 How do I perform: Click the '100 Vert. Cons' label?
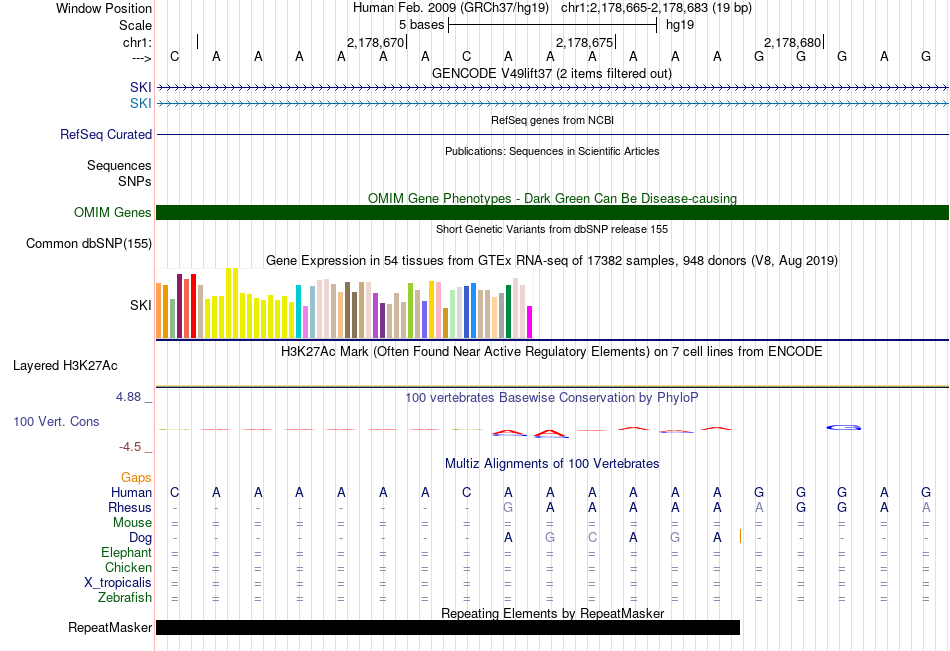56,421
